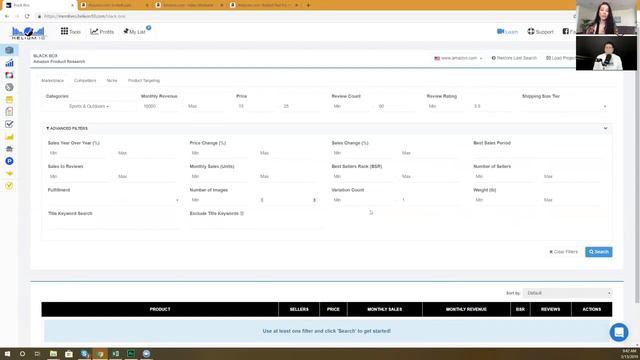Open the Helium 10 logo home link
The image size is (640, 360).
[28, 33]
